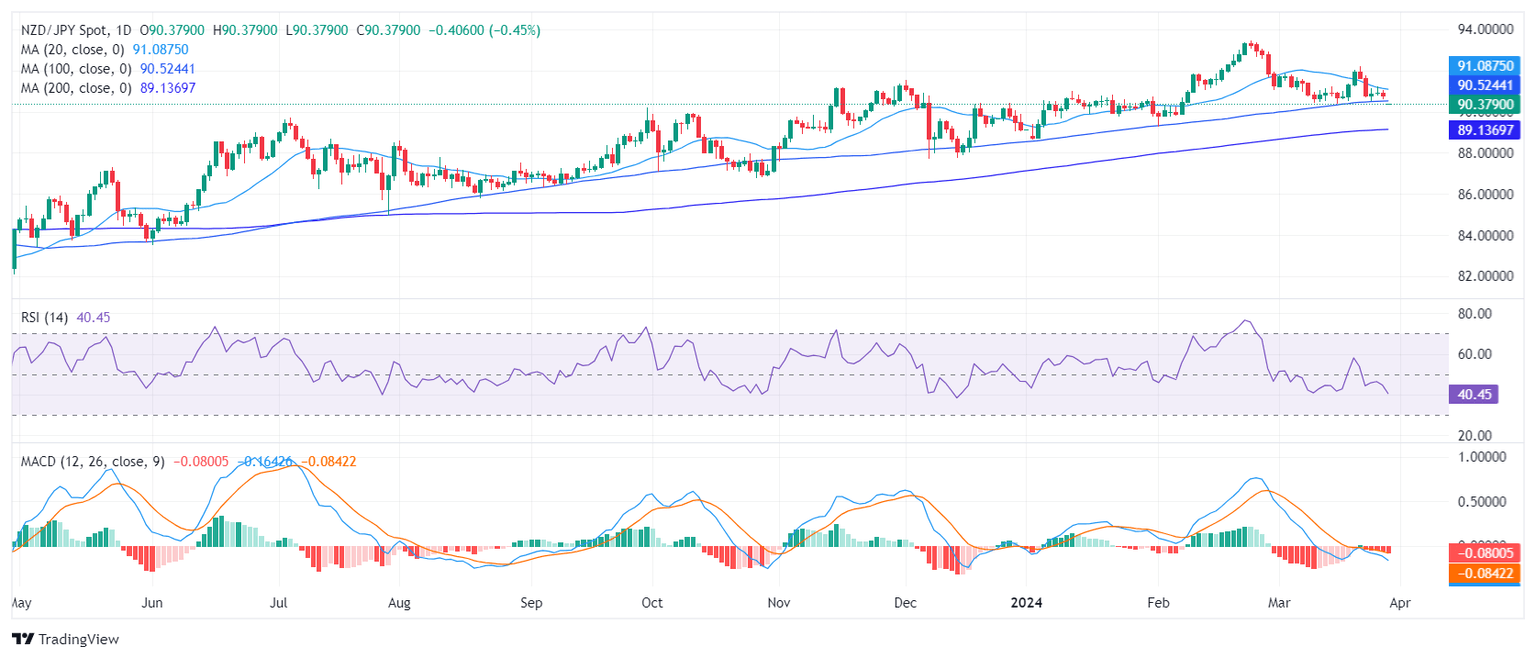Click the 90.52441 blue price tag
The image size is (1536, 659).
[1488, 86]
